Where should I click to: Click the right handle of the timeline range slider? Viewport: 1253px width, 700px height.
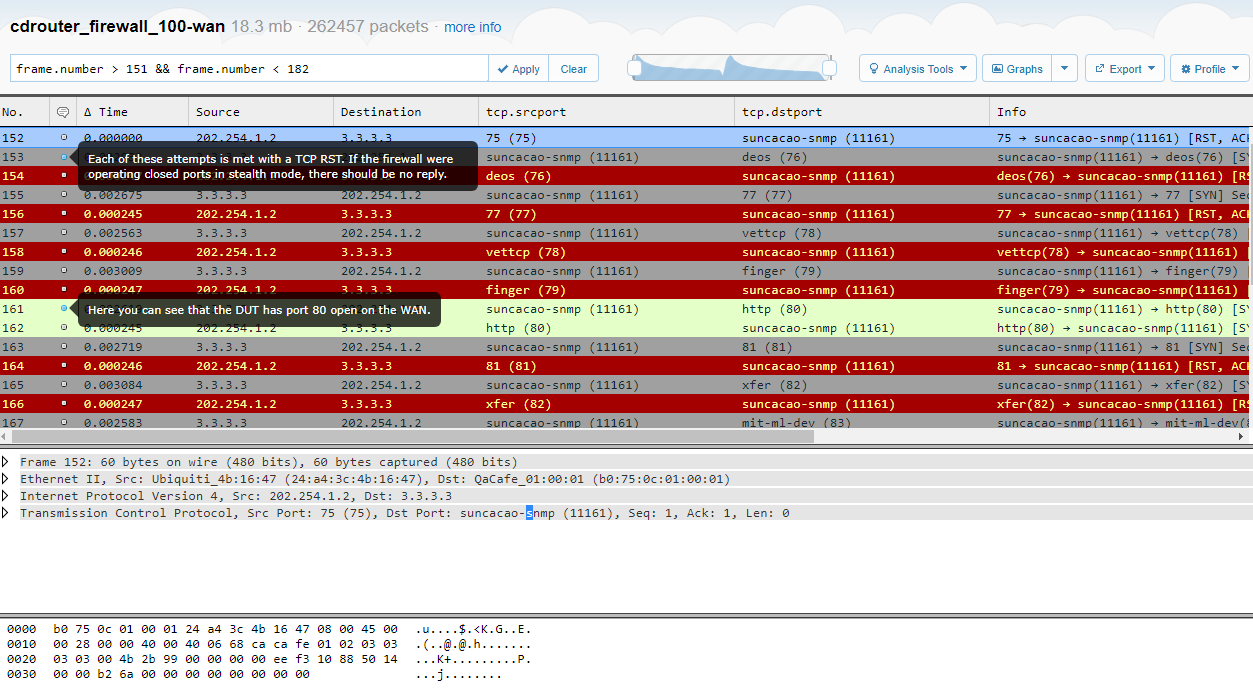(x=829, y=67)
